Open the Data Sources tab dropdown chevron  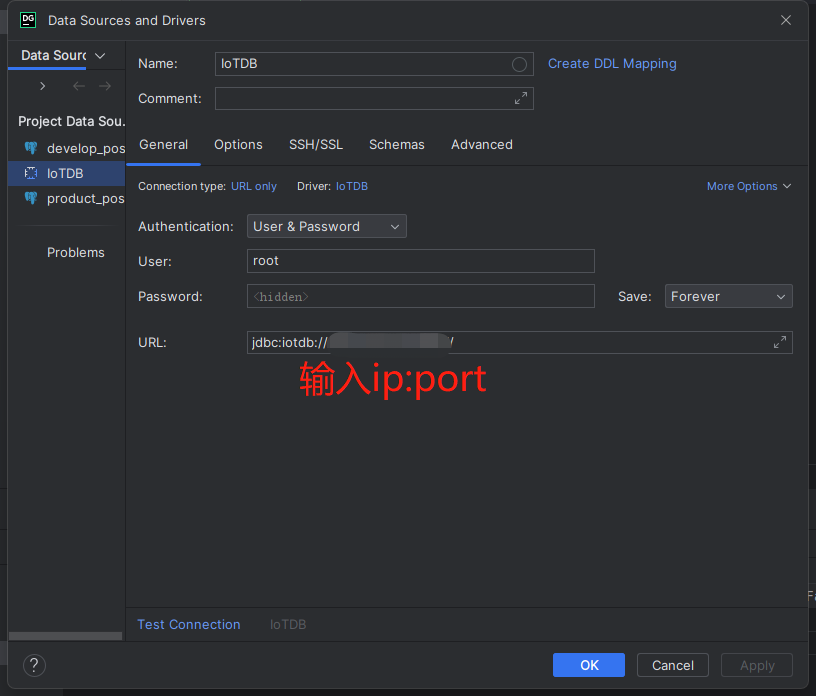click(100, 56)
